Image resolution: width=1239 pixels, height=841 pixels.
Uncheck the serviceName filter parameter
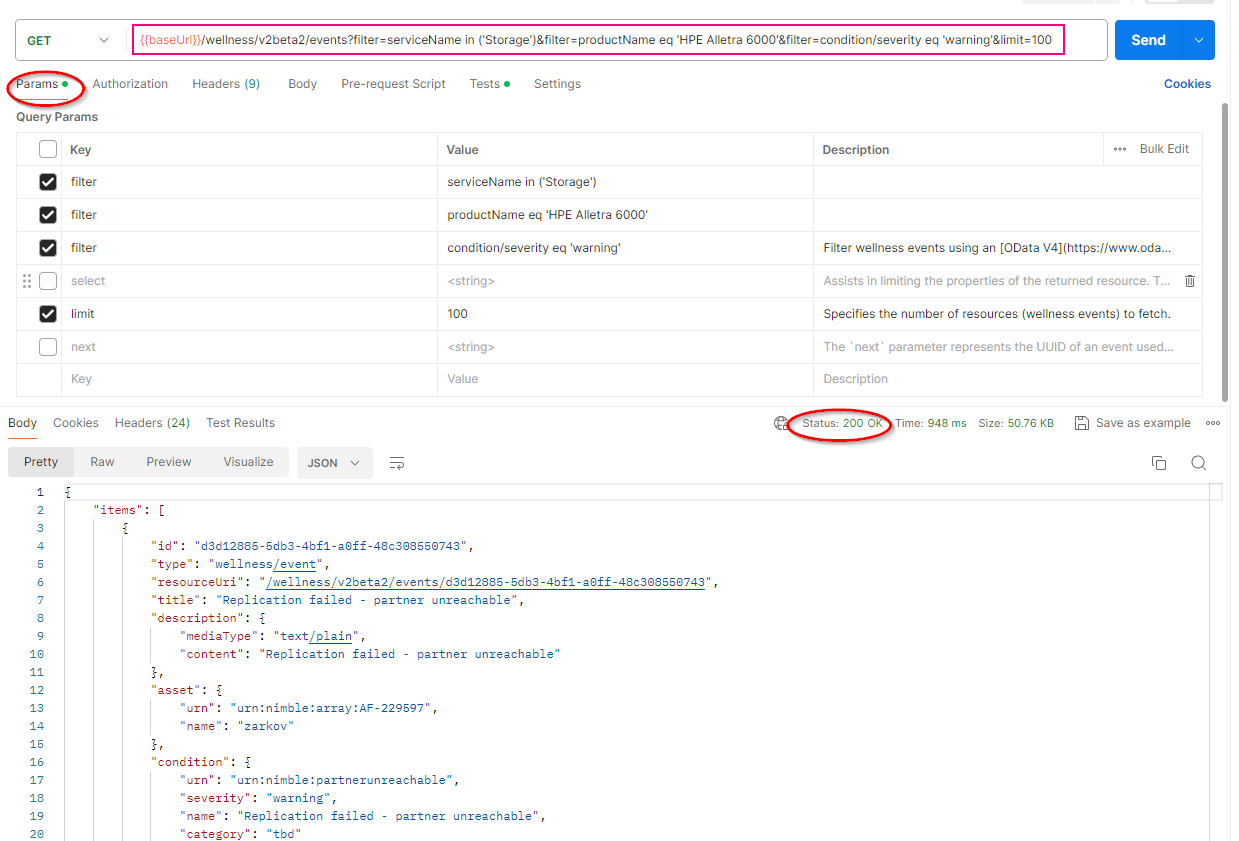pos(48,182)
